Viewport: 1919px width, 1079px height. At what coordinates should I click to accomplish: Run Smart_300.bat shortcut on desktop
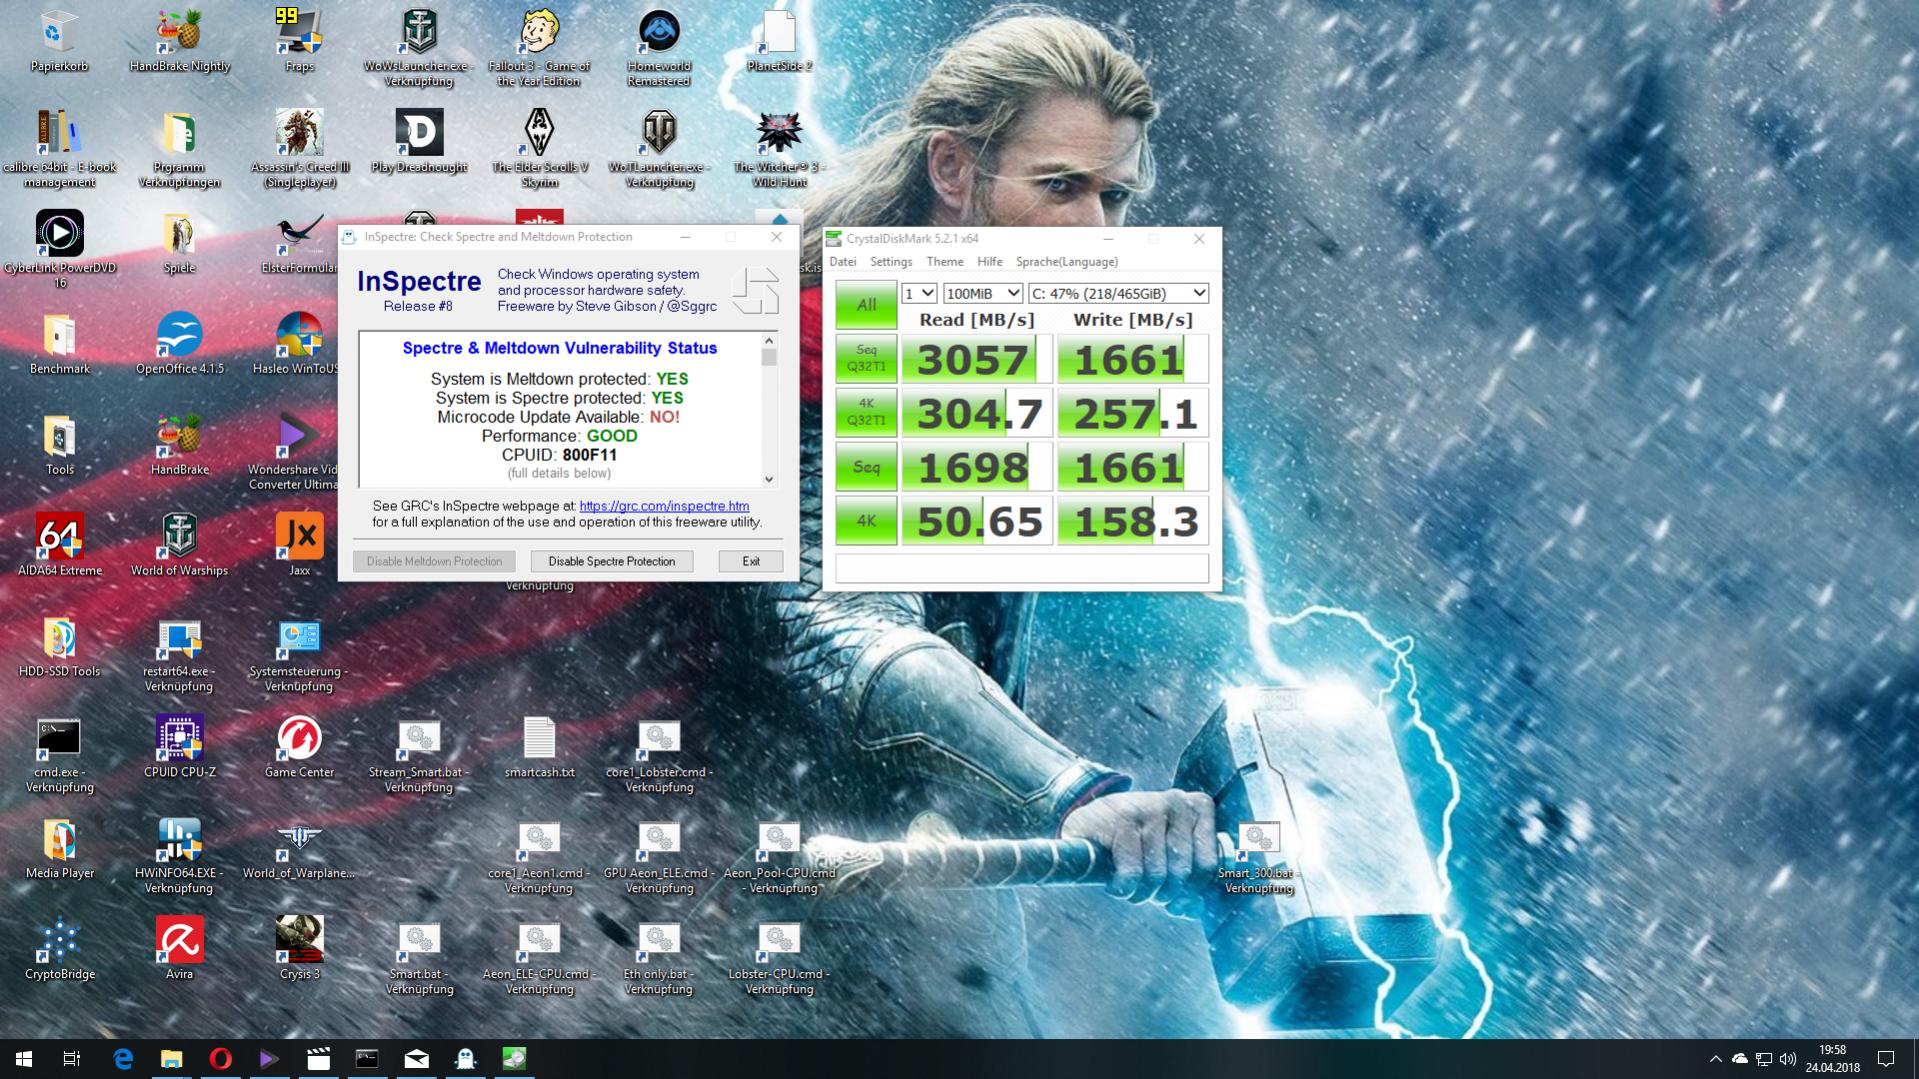coord(1258,855)
